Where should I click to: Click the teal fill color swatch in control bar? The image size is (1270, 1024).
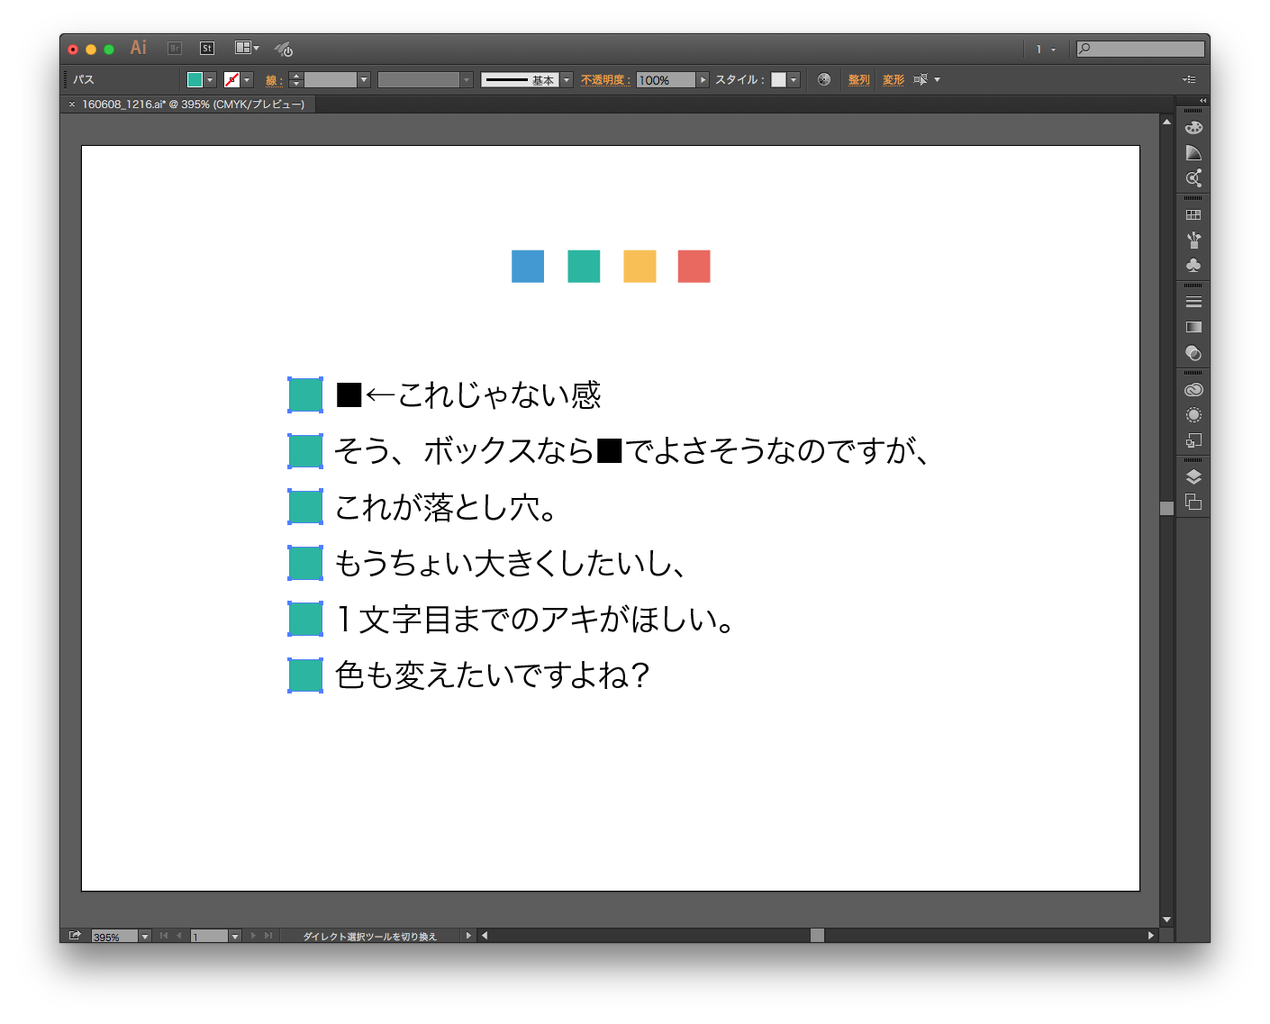click(195, 80)
